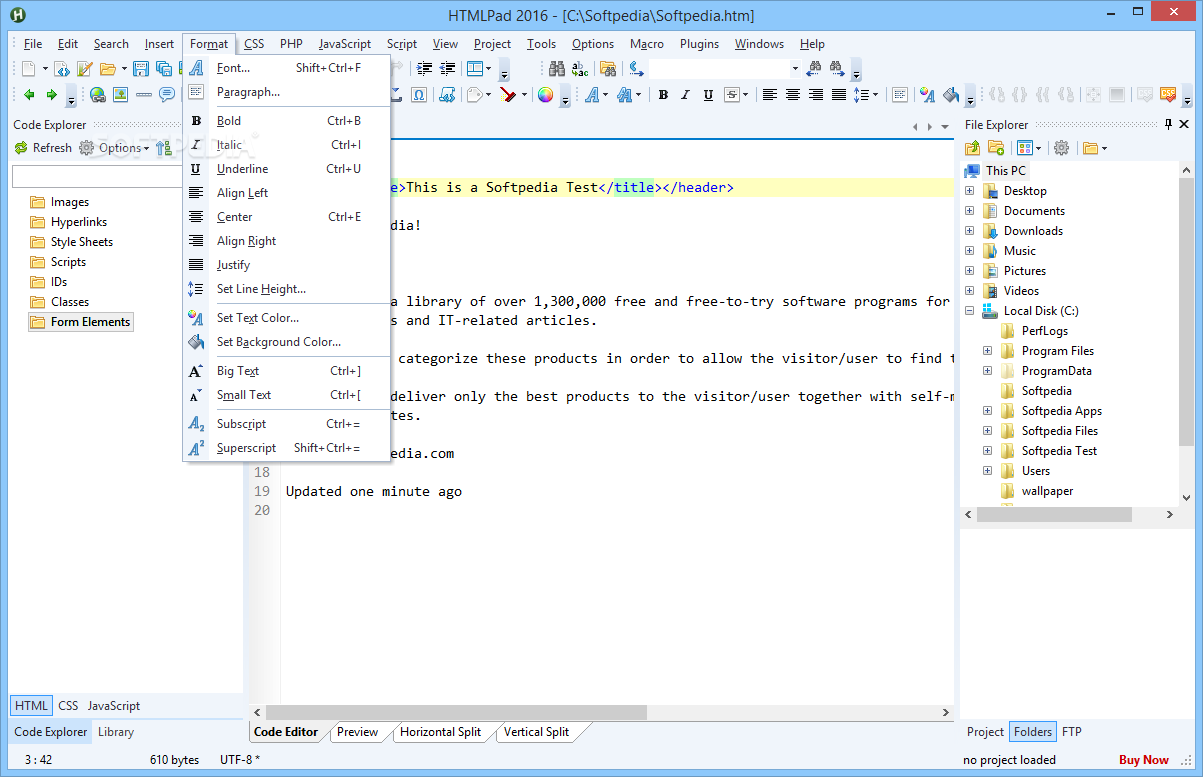Expand the Program Files folder node
The image size is (1203, 777).
click(x=987, y=351)
